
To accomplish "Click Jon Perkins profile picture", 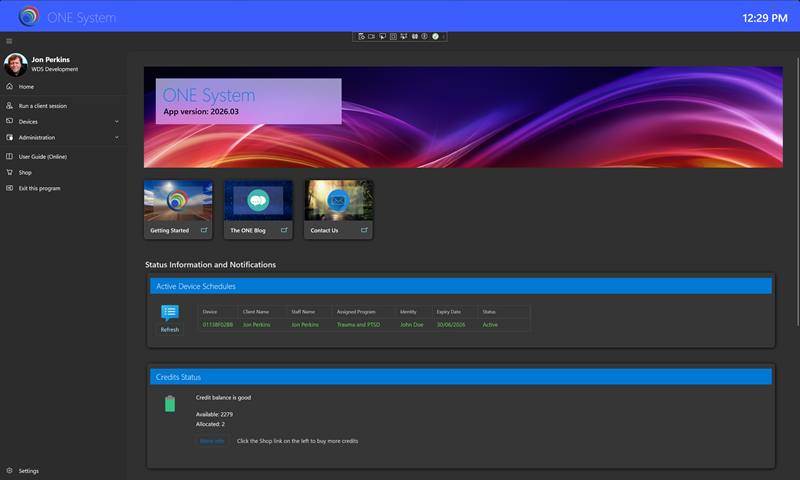I will (15, 64).
